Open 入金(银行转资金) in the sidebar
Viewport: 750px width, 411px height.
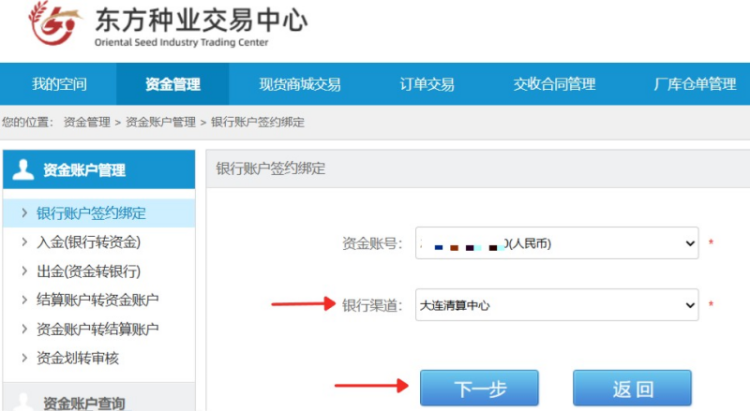(88, 242)
